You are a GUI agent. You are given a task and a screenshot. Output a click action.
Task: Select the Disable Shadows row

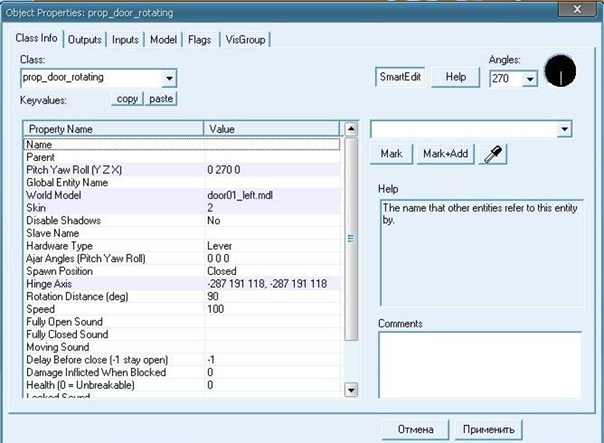click(x=182, y=221)
